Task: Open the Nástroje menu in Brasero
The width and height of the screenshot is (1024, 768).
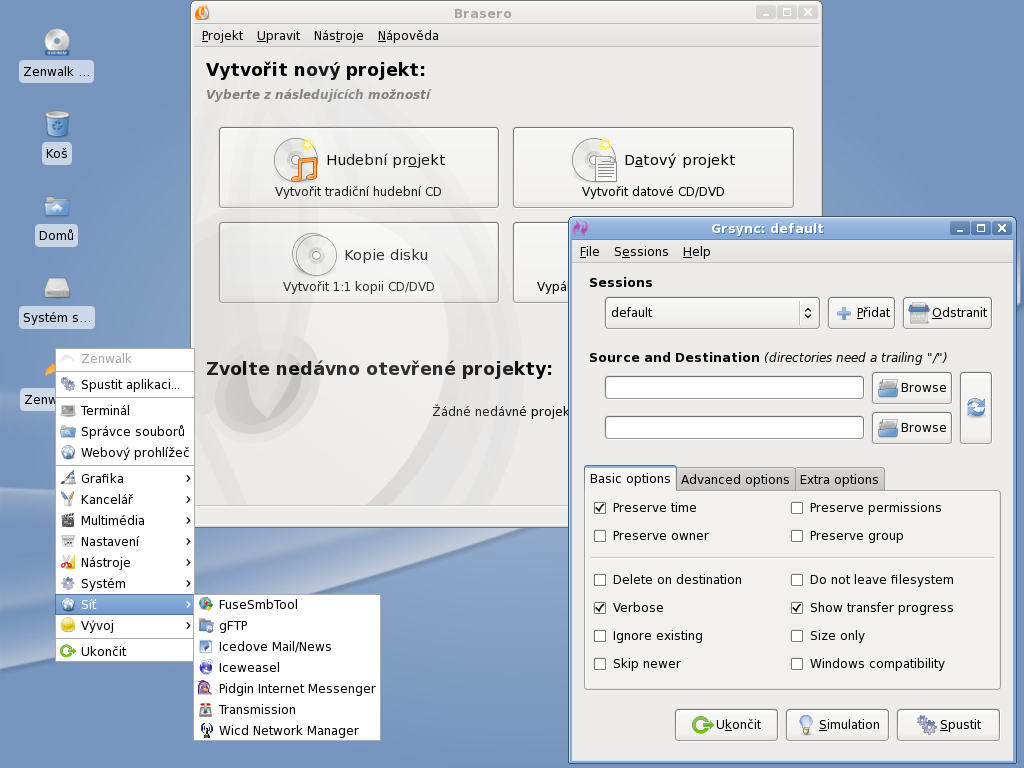Action: (x=338, y=36)
